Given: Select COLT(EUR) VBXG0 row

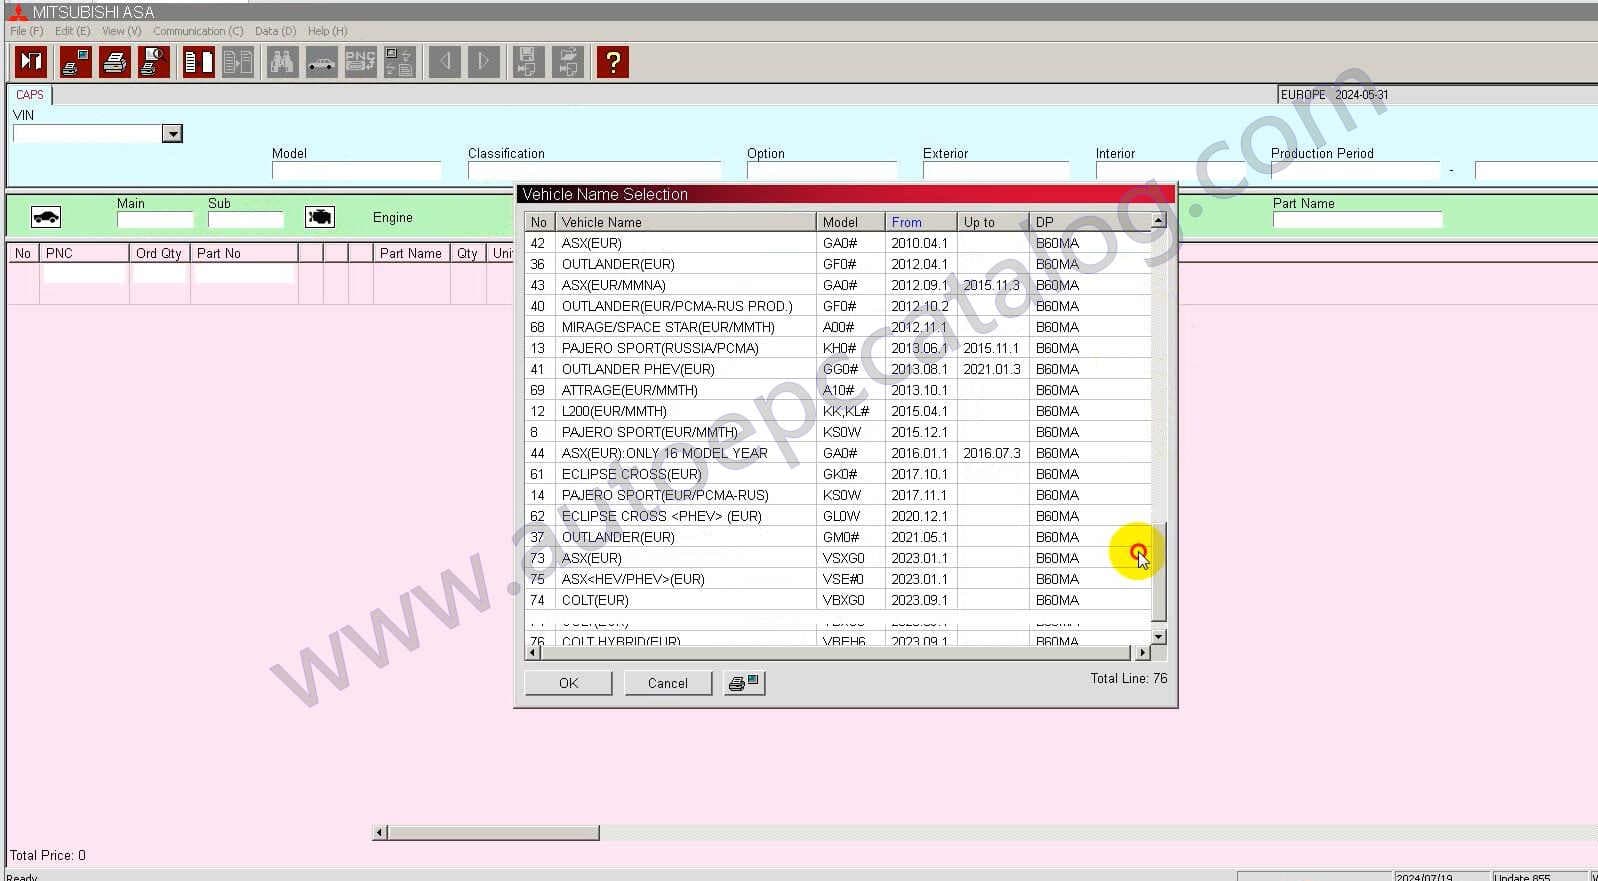Looking at the screenshot, I should click(x=838, y=600).
